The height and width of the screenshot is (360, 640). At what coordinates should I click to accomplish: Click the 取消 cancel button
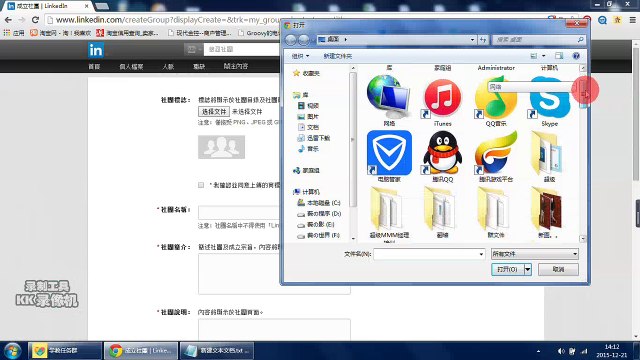558,269
